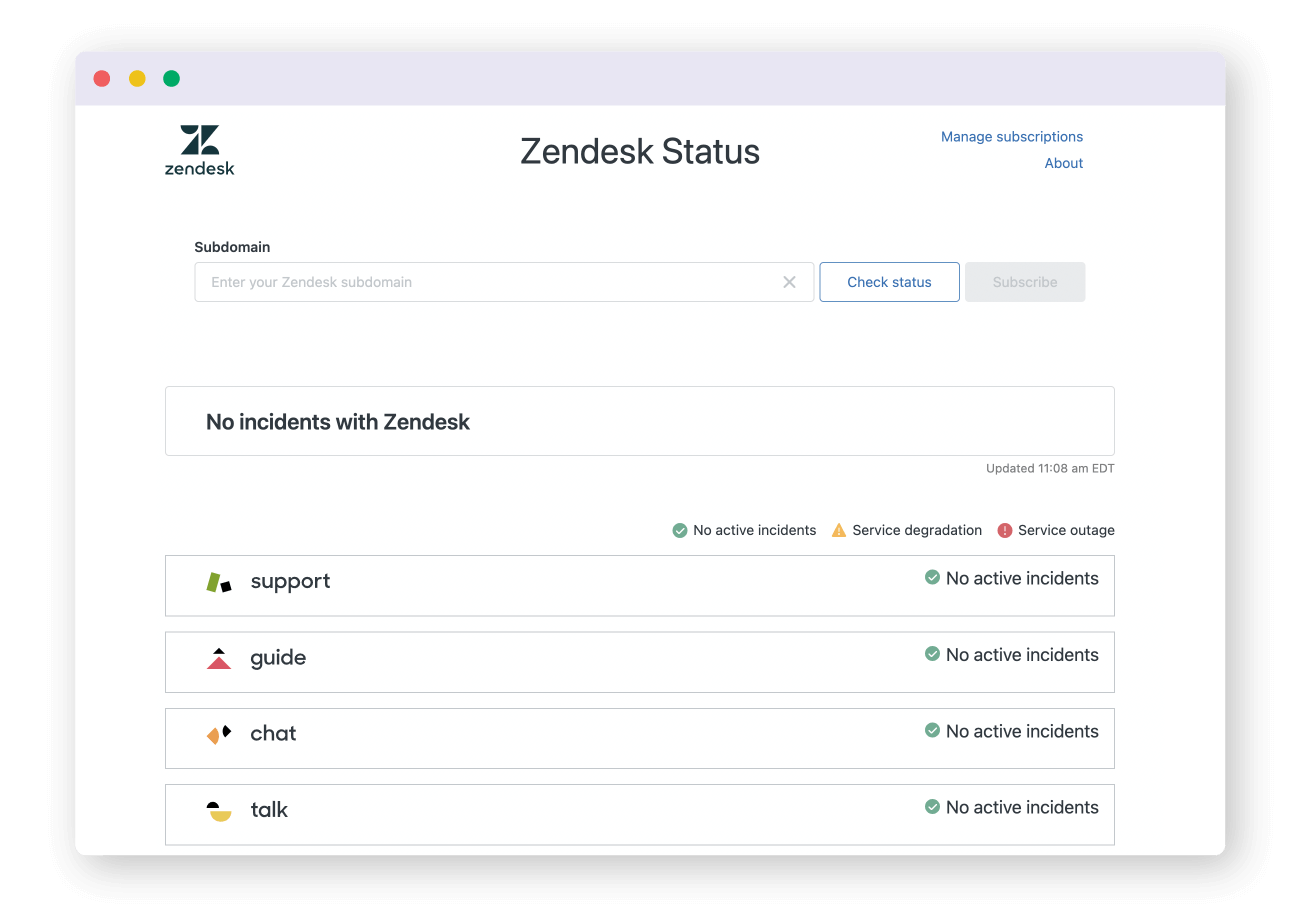This screenshot has width=1303, height=921.
Task: Open the About link
Action: point(1064,163)
